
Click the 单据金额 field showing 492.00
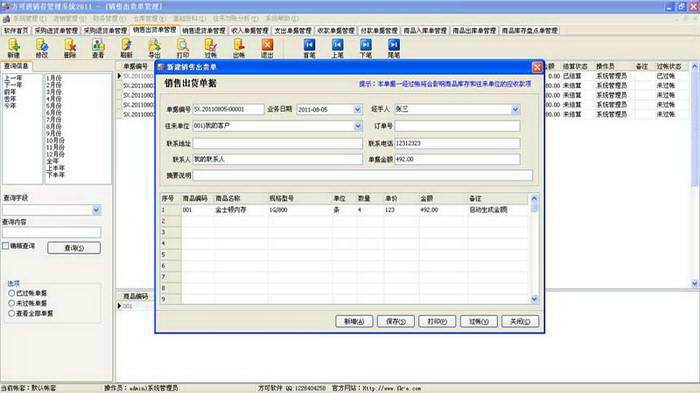tap(457, 159)
